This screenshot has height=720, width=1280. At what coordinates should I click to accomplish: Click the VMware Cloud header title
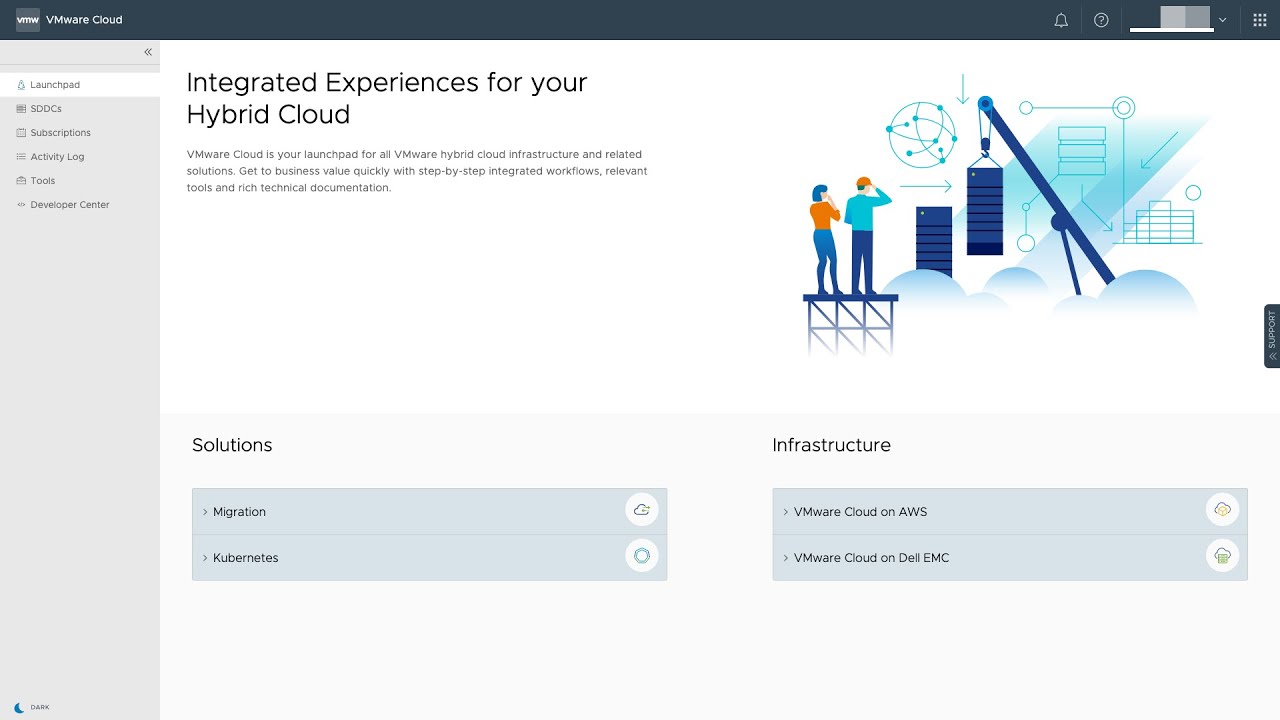point(84,20)
